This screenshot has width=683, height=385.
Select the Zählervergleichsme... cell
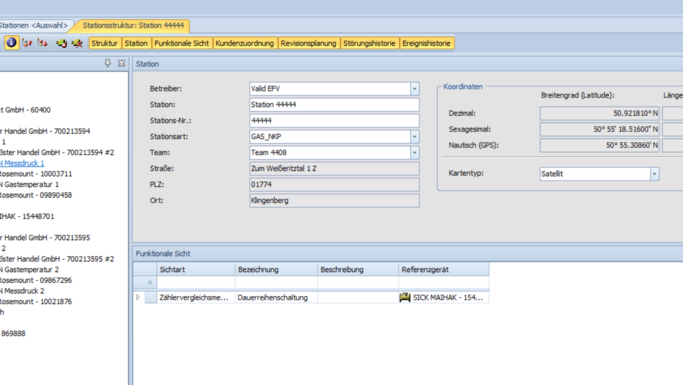pyautogui.click(x=196, y=298)
